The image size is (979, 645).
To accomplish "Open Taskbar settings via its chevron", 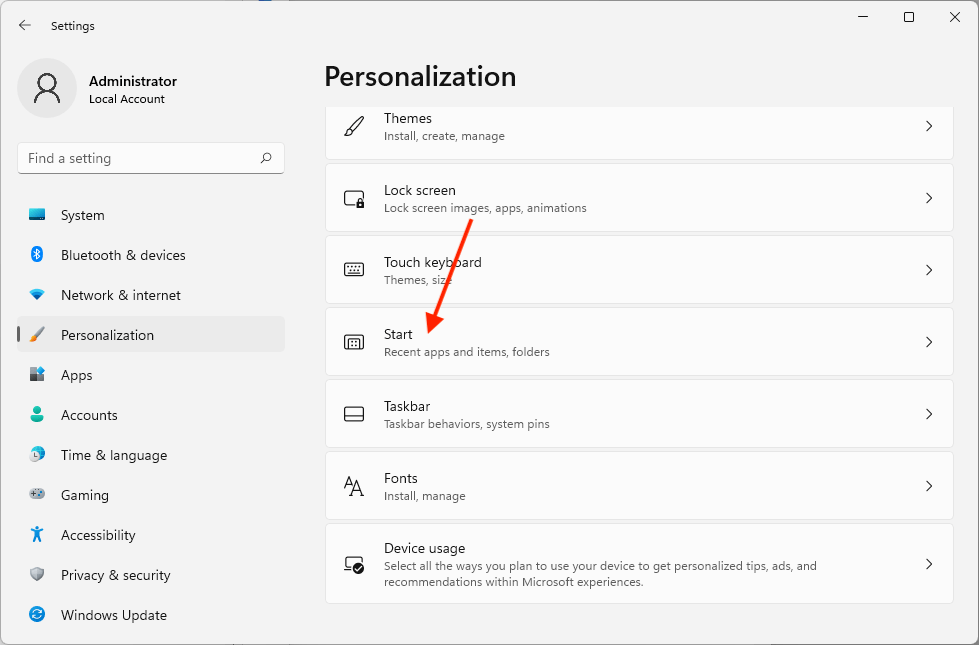I will [x=929, y=414].
